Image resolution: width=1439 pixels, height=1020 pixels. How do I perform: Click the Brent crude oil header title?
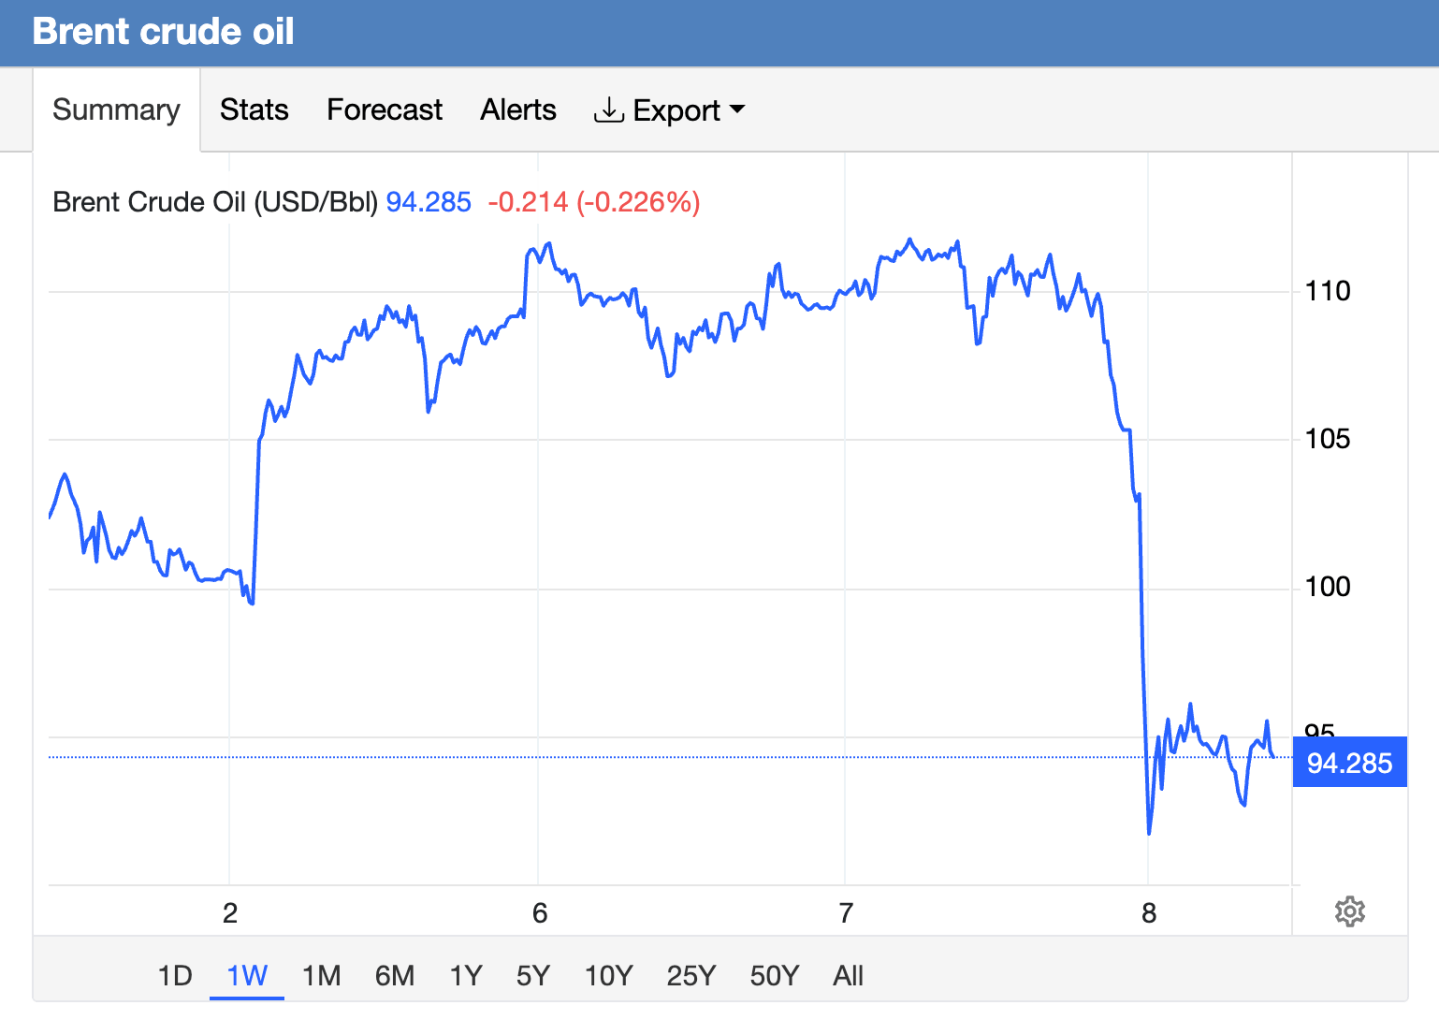pyautogui.click(x=163, y=32)
